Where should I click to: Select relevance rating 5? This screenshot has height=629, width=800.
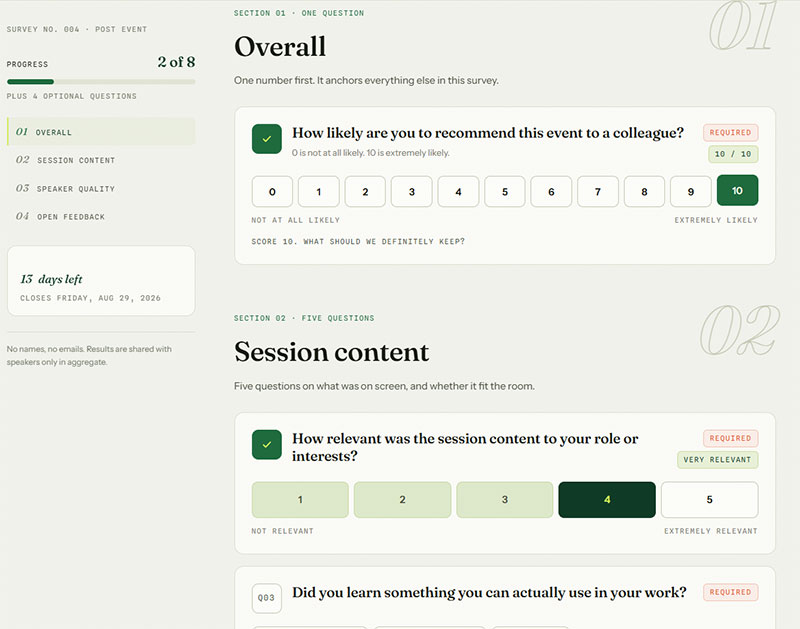tap(709, 499)
